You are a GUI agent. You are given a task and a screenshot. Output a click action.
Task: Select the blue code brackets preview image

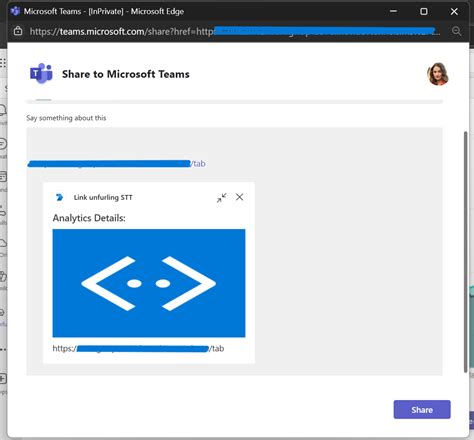pos(149,283)
